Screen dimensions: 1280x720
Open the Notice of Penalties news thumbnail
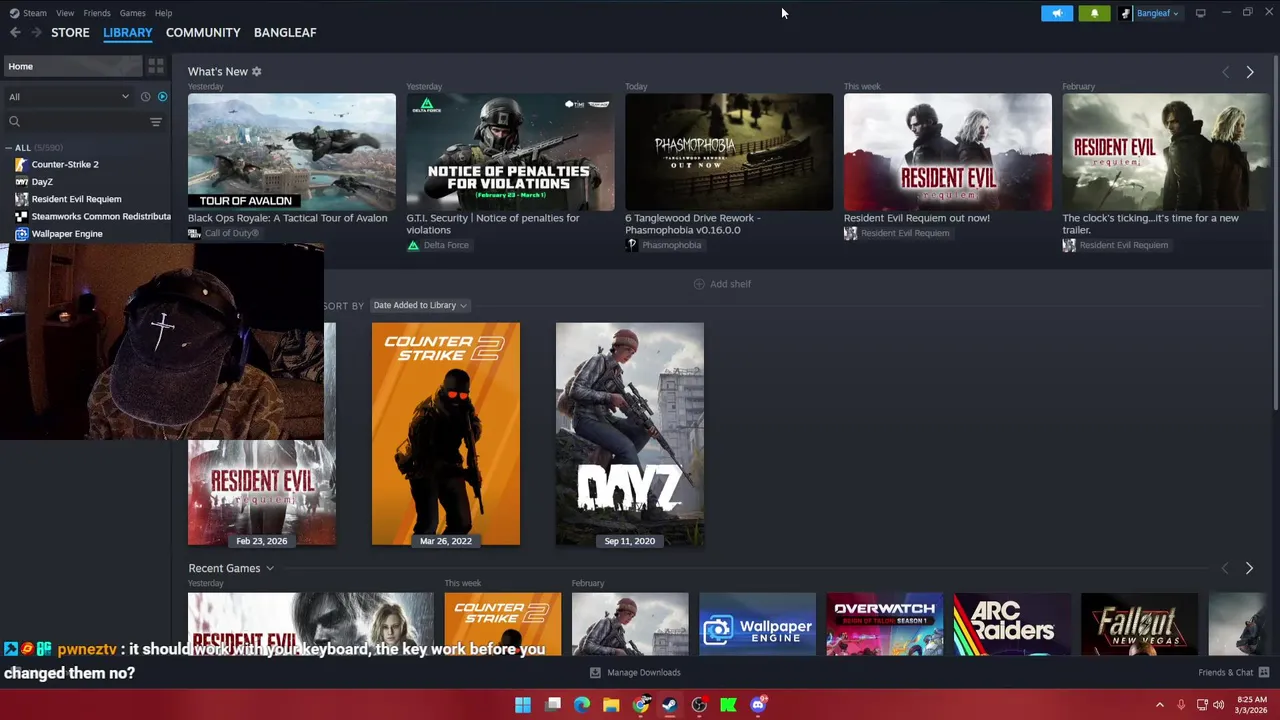pos(510,152)
